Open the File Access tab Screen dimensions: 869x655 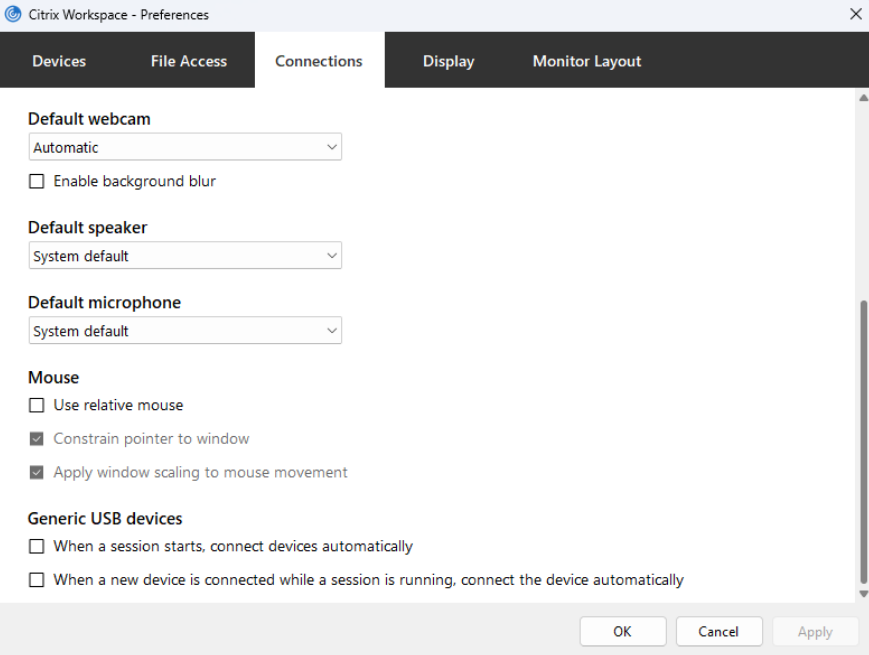(x=189, y=61)
